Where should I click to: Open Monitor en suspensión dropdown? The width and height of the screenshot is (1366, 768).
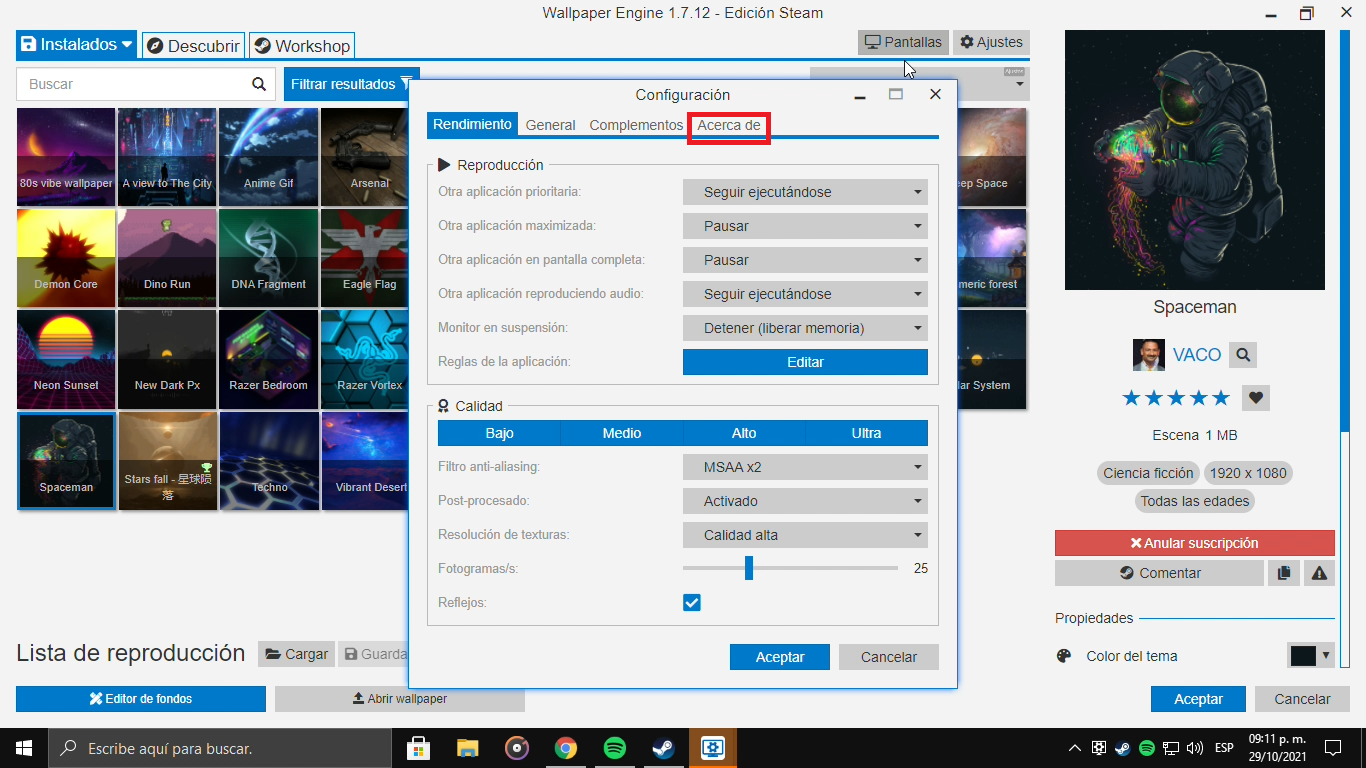(x=805, y=328)
